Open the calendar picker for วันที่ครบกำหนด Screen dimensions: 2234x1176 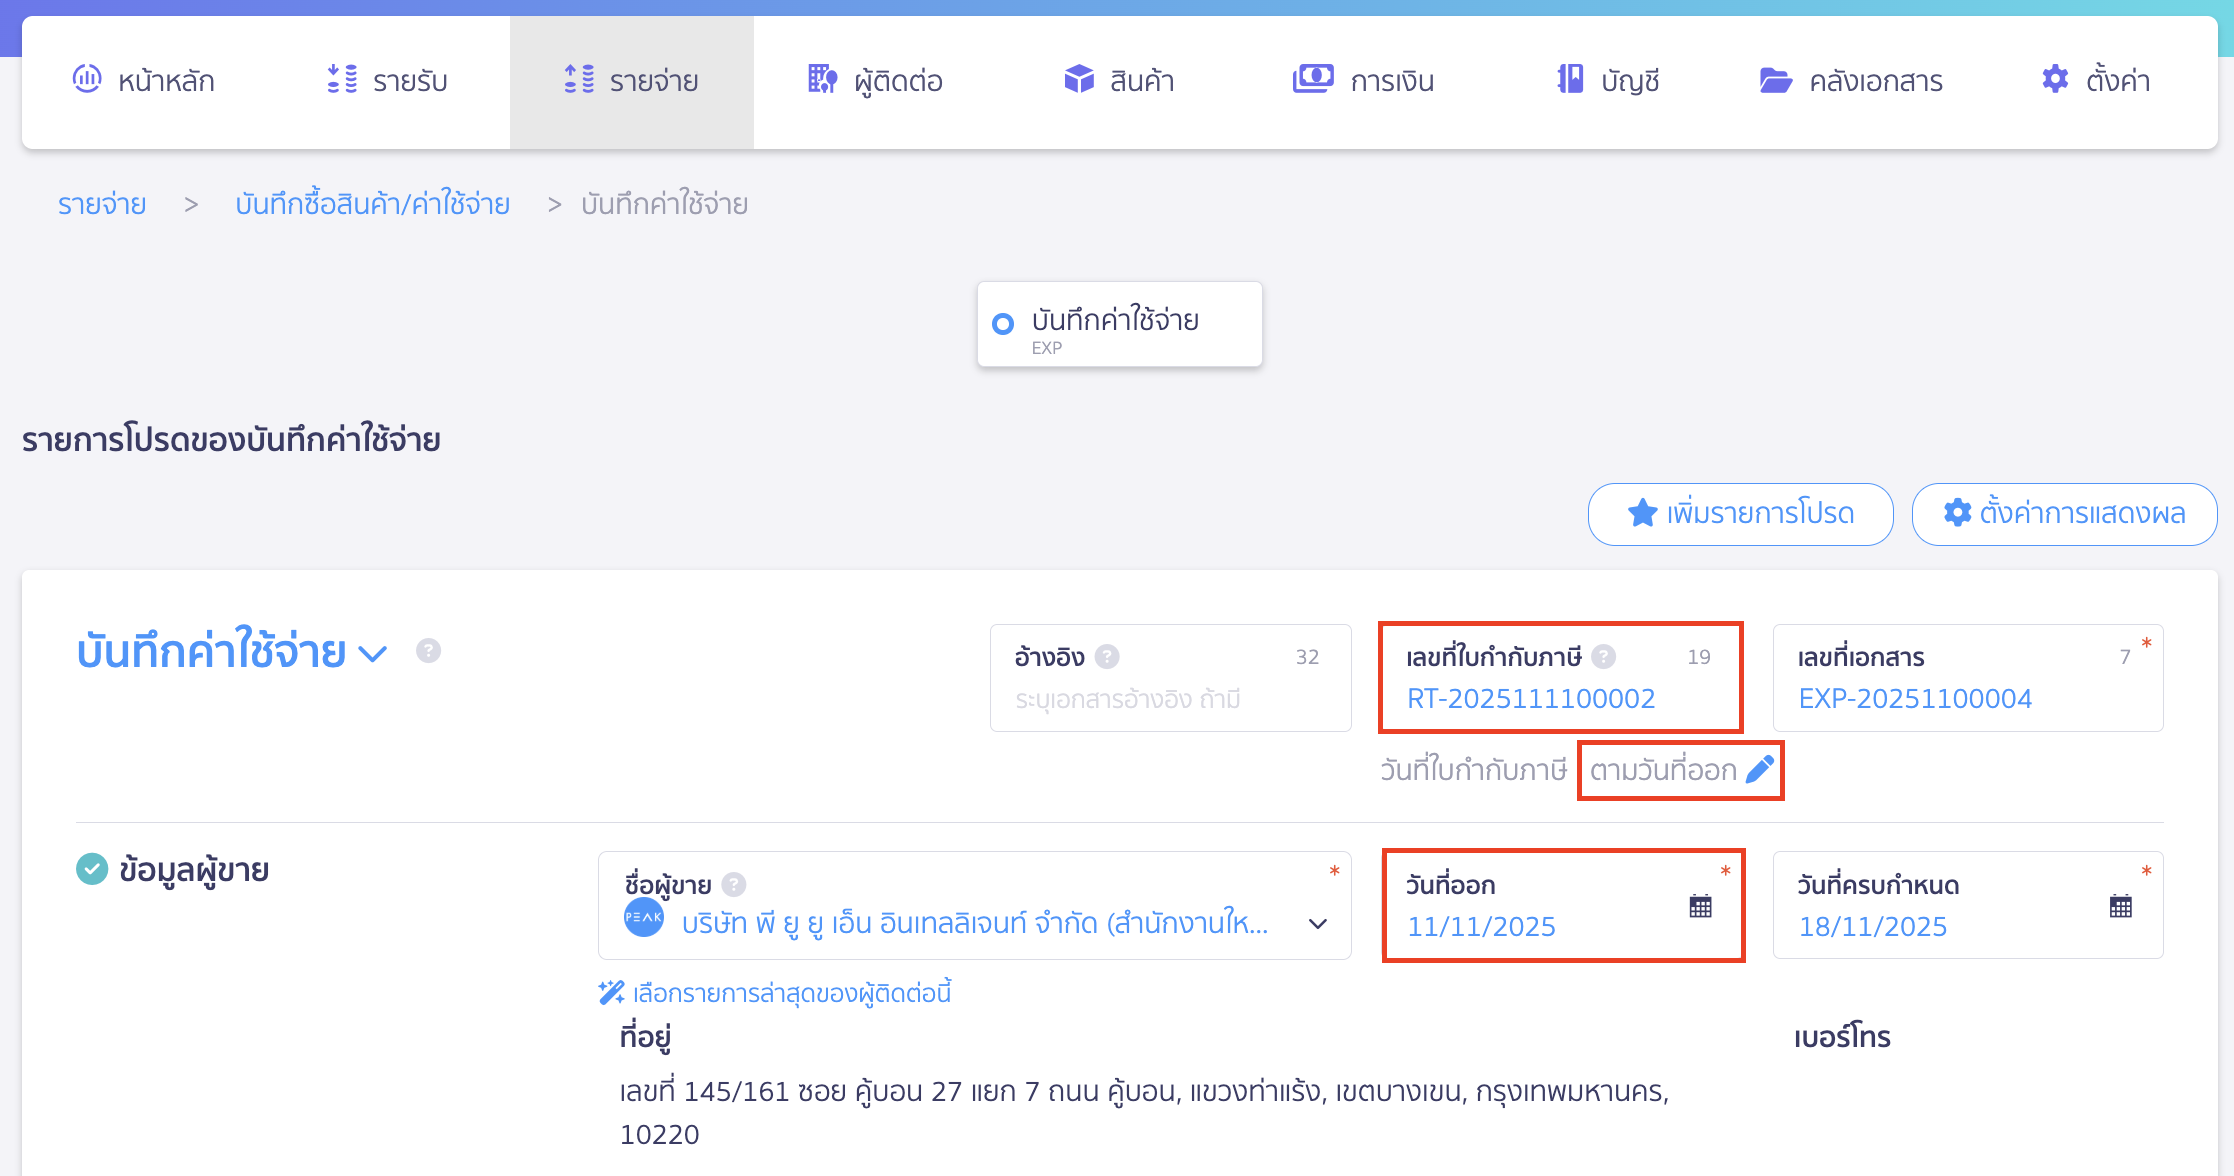2119,906
